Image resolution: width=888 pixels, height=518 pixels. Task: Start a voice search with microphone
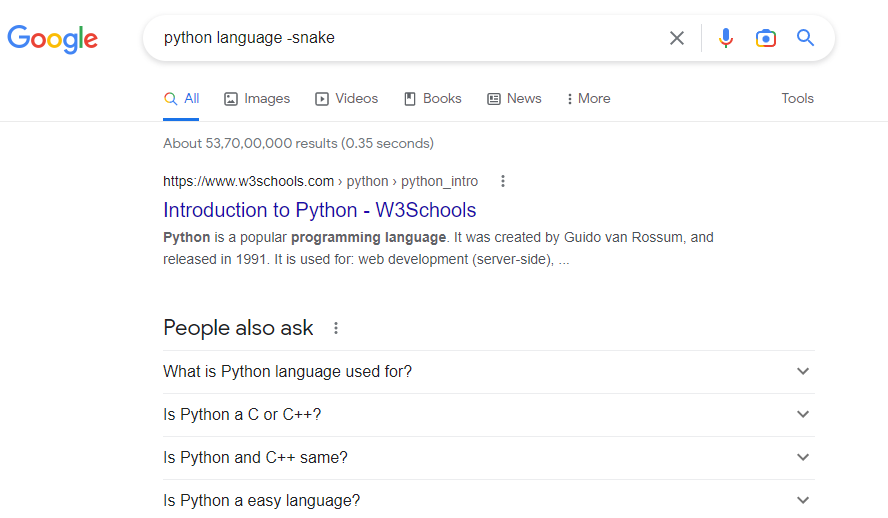pyautogui.click(x=726, y=38)
